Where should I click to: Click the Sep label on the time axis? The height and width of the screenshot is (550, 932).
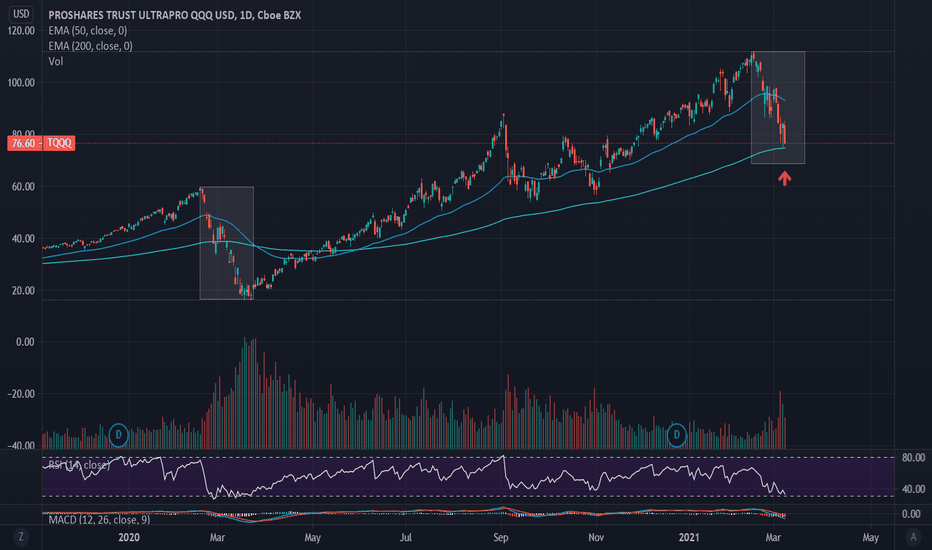point(501,538)
